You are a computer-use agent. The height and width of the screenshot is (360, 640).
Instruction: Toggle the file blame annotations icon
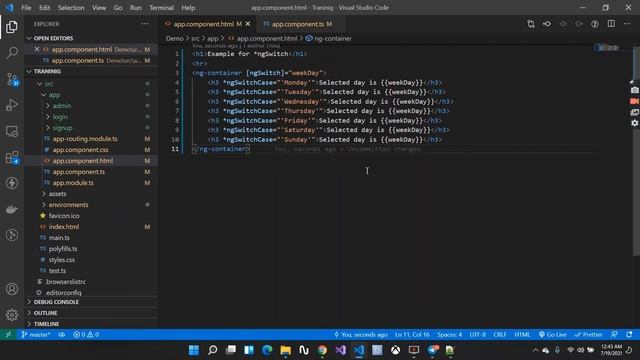(x=595, y=24)
